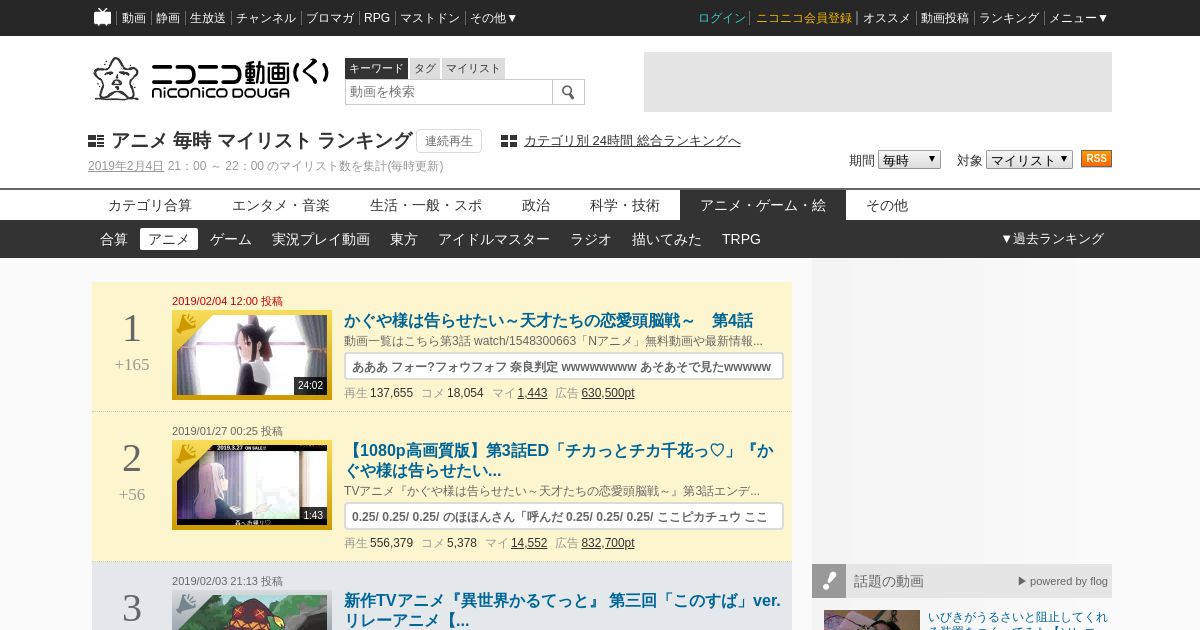Open the 対象 マイリスト dropdown
Viewport: 1200px width, 630px height.
[x=1029, y=160]
